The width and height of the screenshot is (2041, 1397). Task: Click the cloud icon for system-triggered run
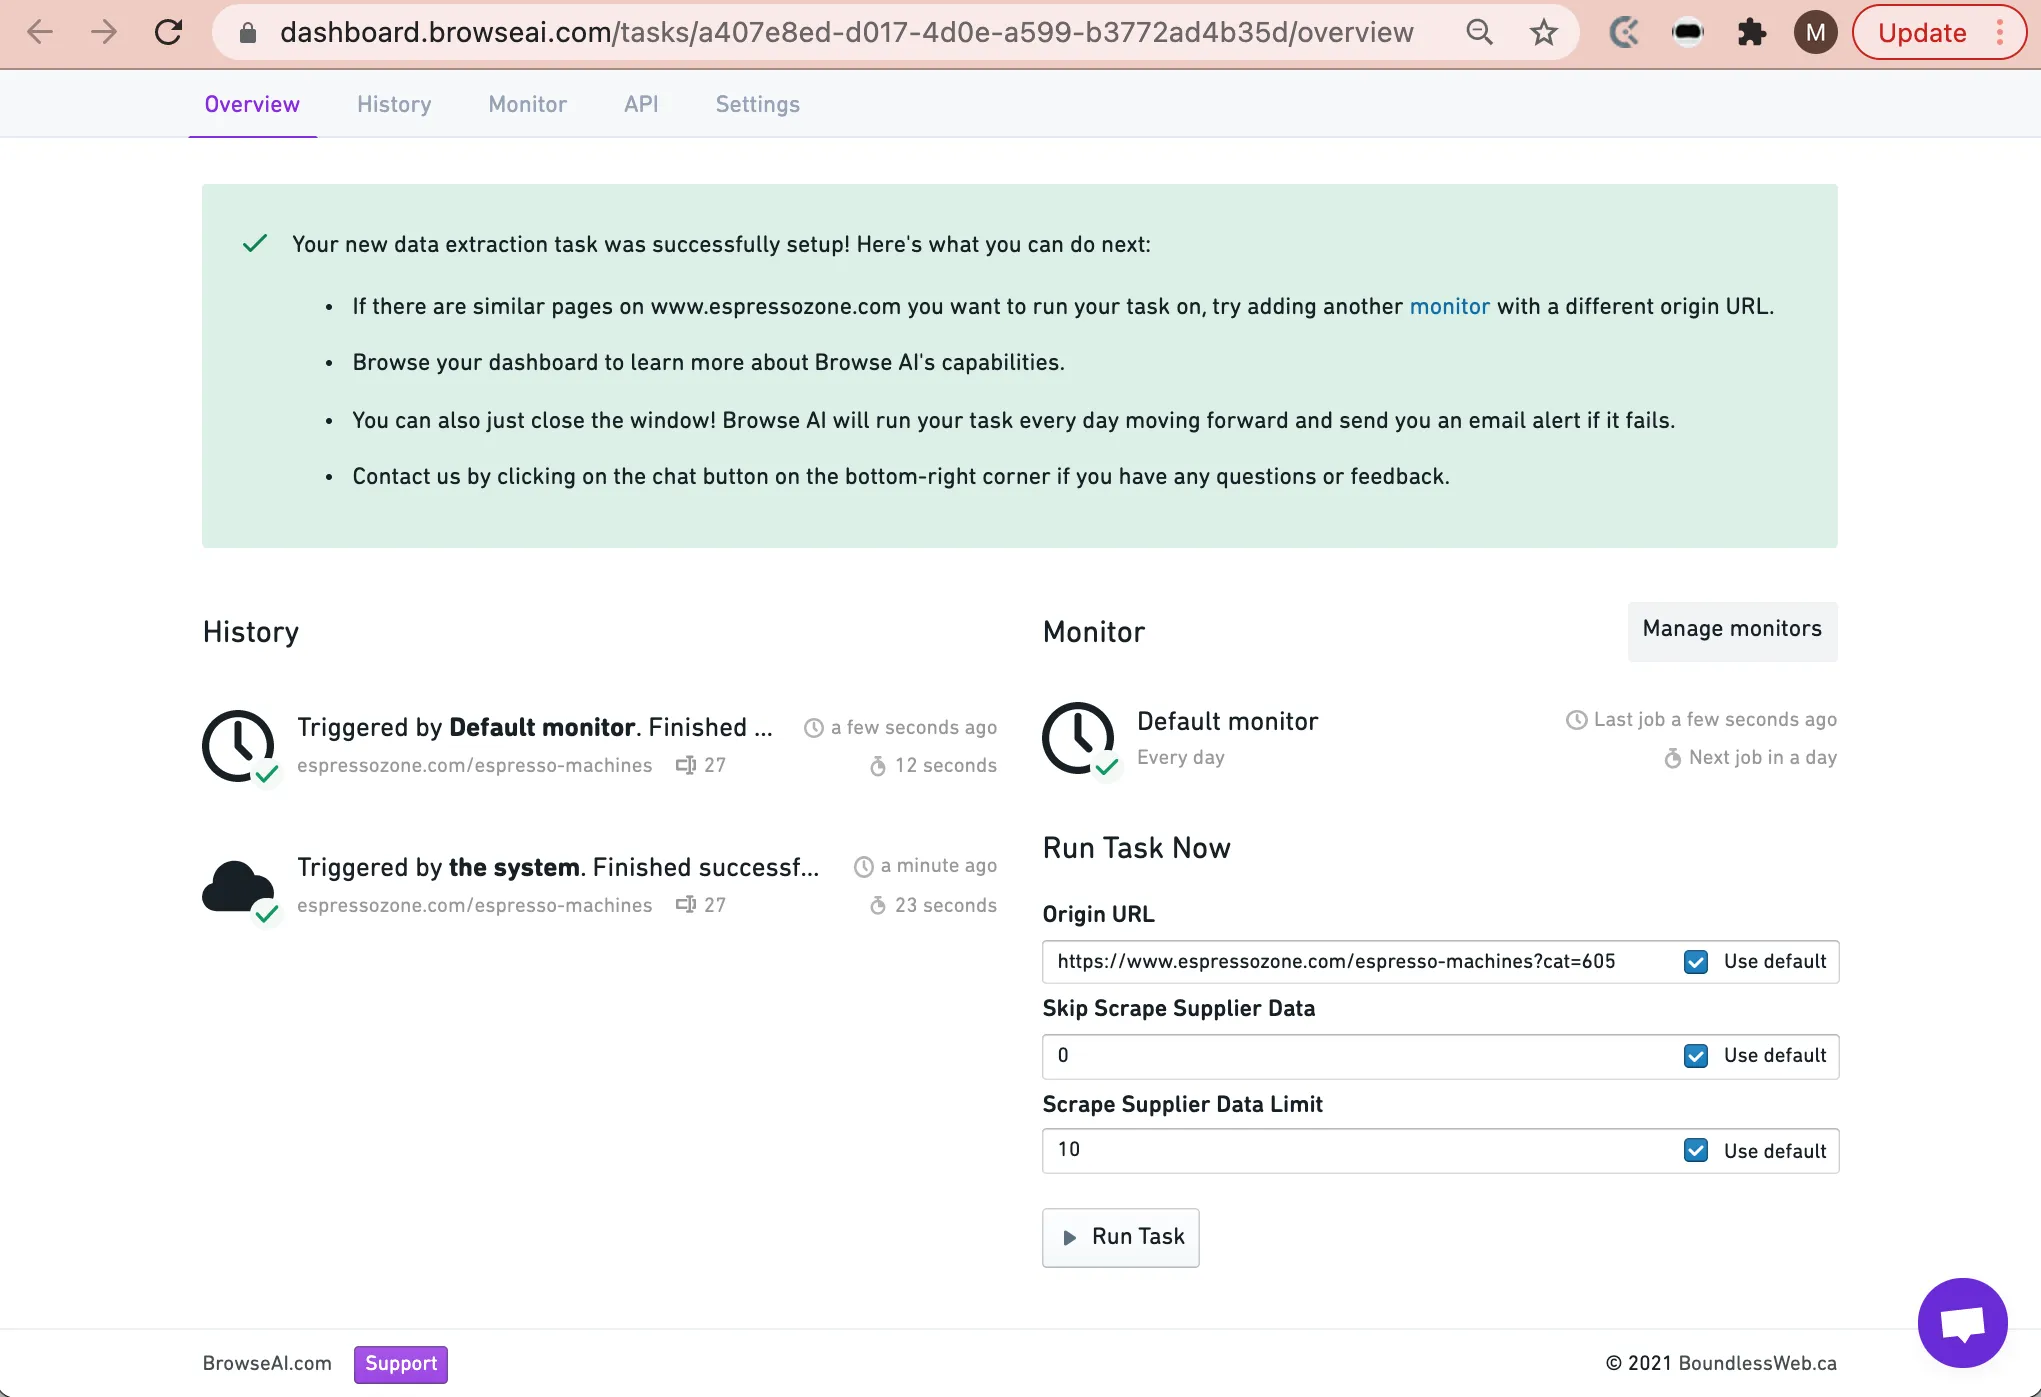click(x=238, y=886)
